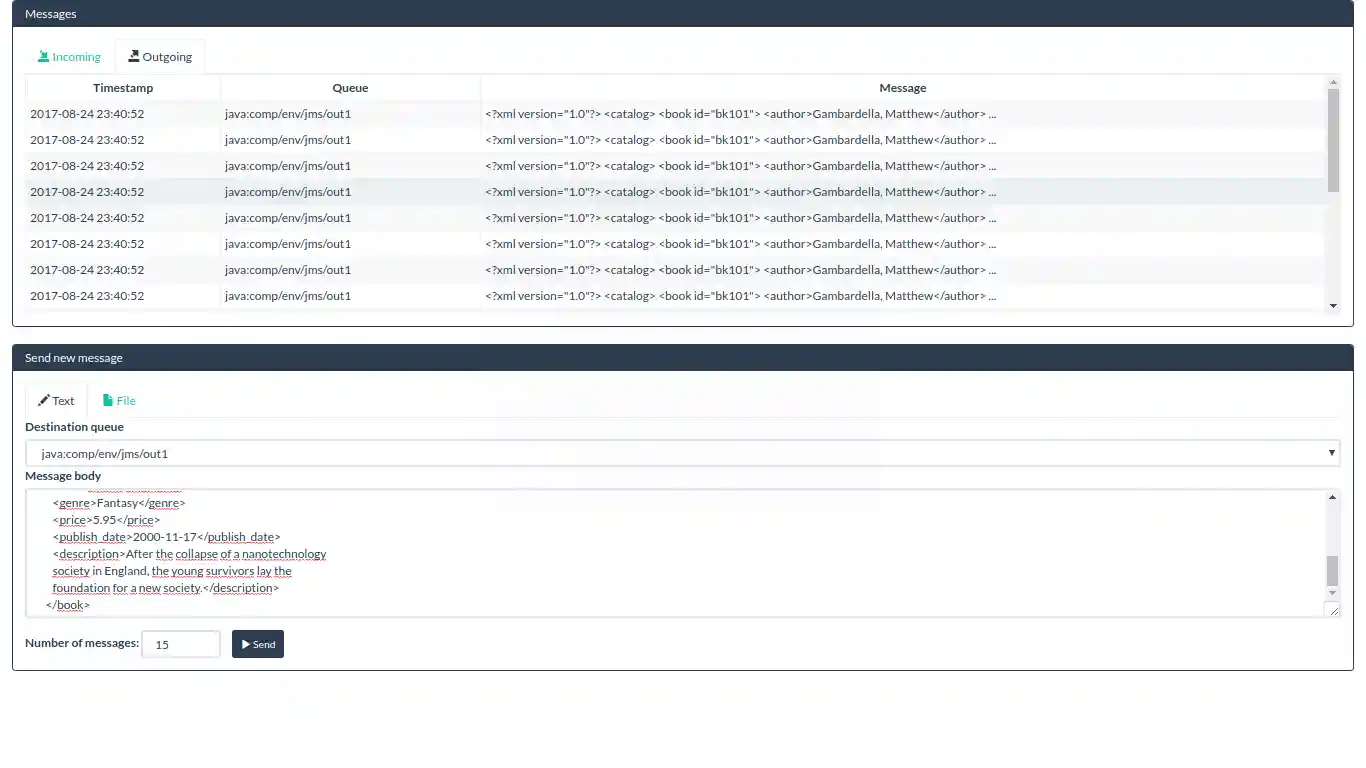
Task: Click the Timestamp column header
Action: tap(123, 87)
